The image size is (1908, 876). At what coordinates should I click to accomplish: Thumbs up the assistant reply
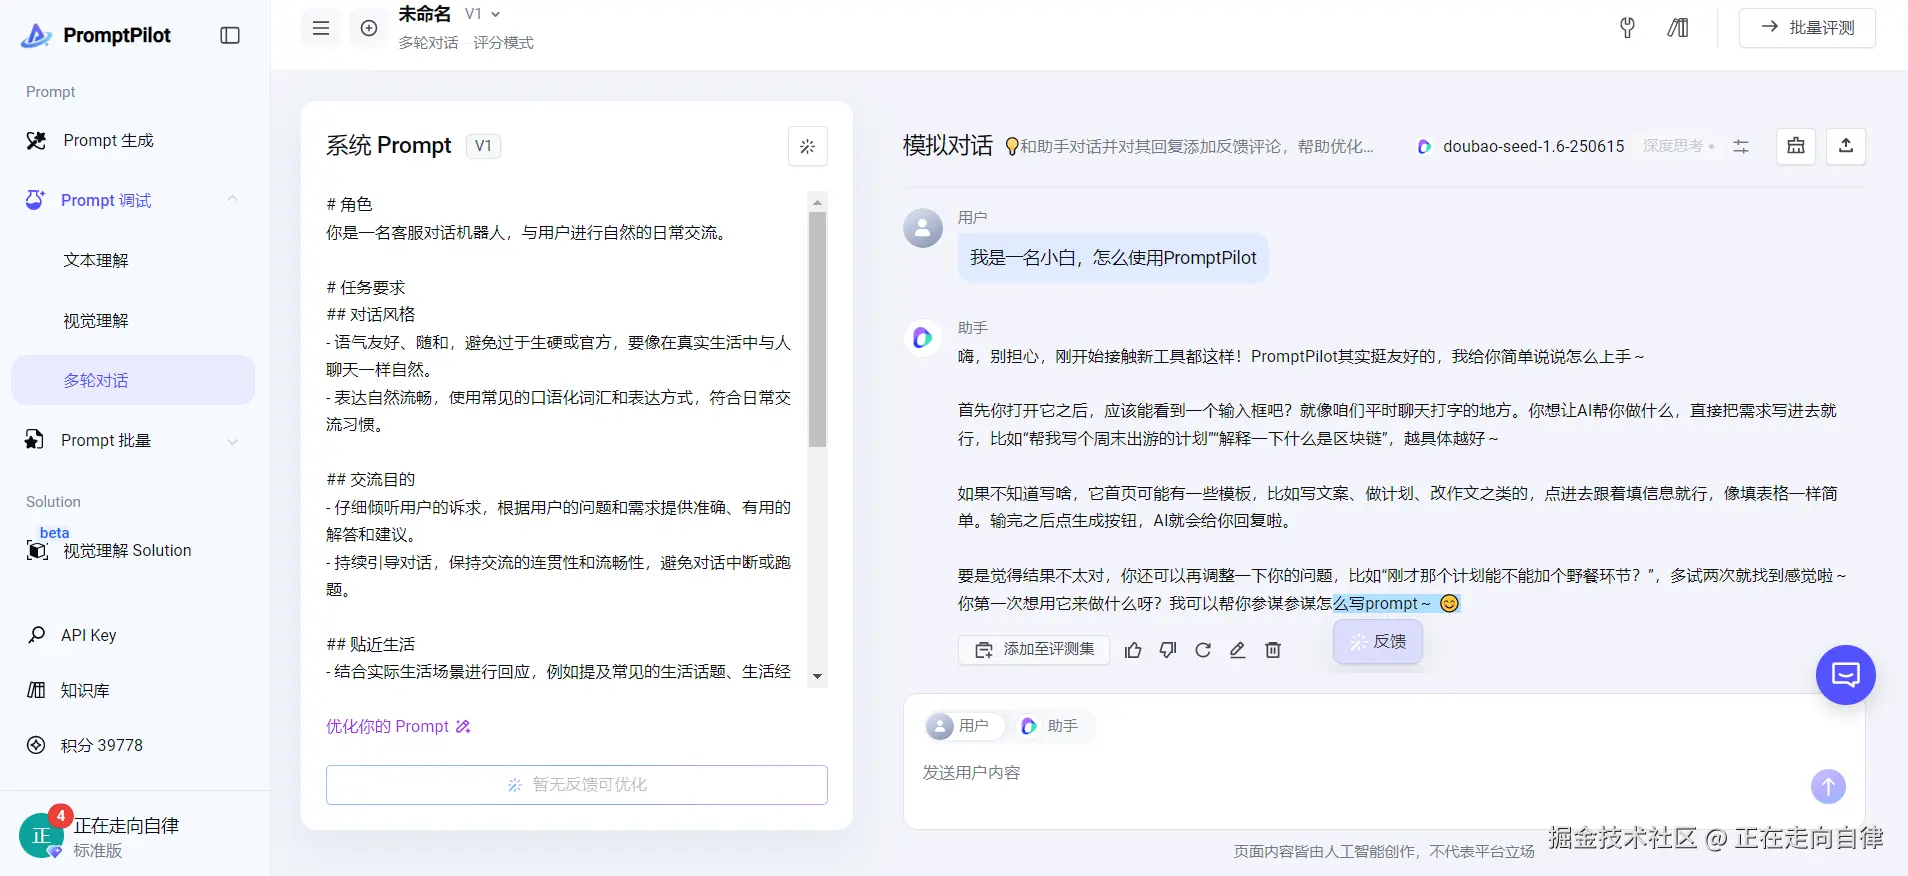coord(1133,650)
